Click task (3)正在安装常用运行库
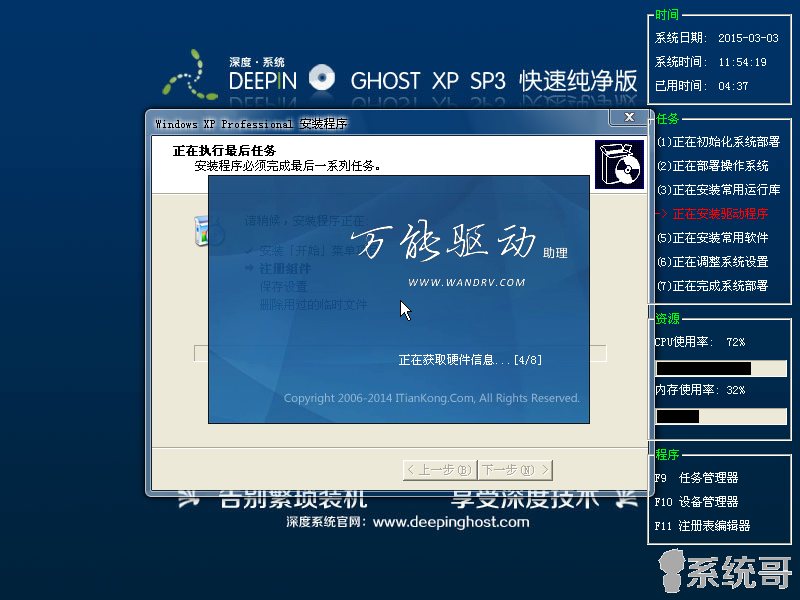The width and height of the screenshot is (800, 600). coord(718,190)
